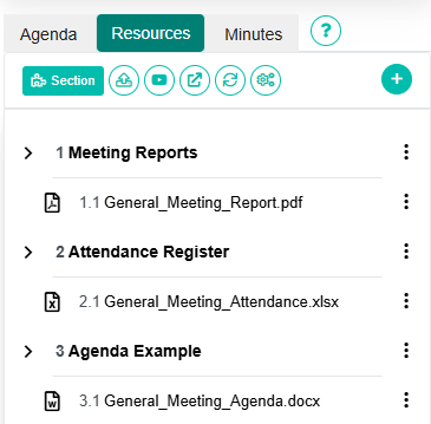Switch to the Minutes tab
The height and width of the screenshot is (424, 431).
253,34
